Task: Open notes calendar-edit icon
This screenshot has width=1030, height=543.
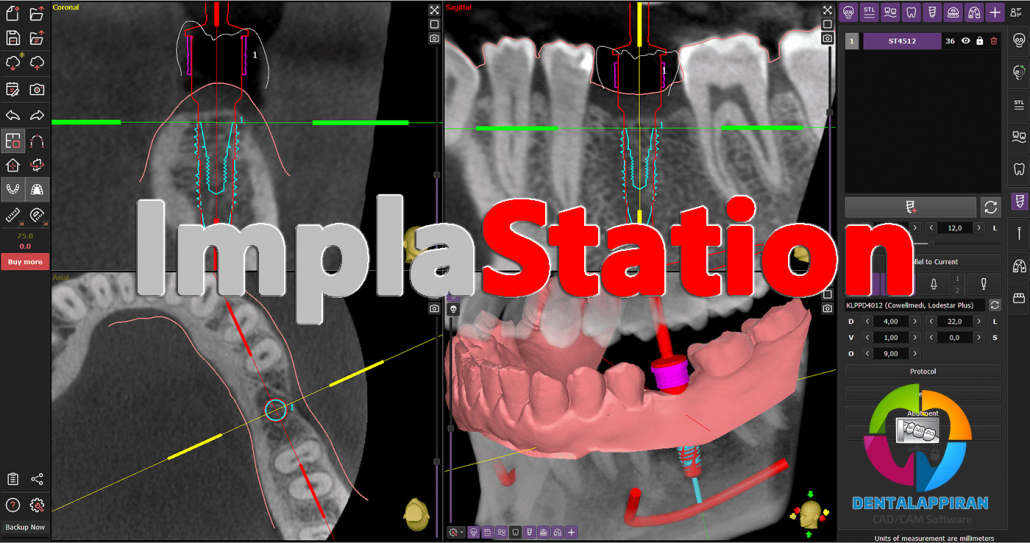Action: point(12,89)
